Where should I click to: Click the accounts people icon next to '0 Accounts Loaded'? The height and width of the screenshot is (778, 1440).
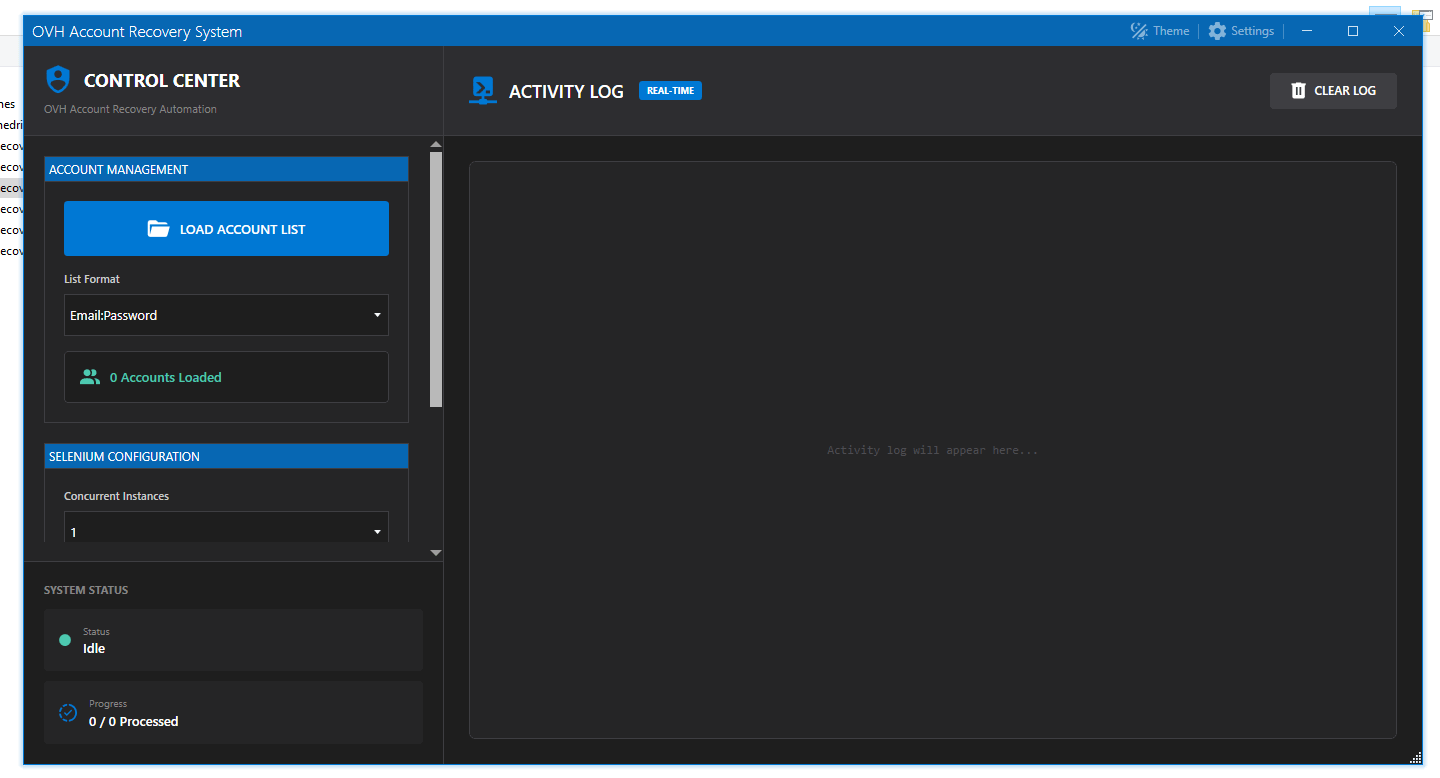click(x=90, y=377)
